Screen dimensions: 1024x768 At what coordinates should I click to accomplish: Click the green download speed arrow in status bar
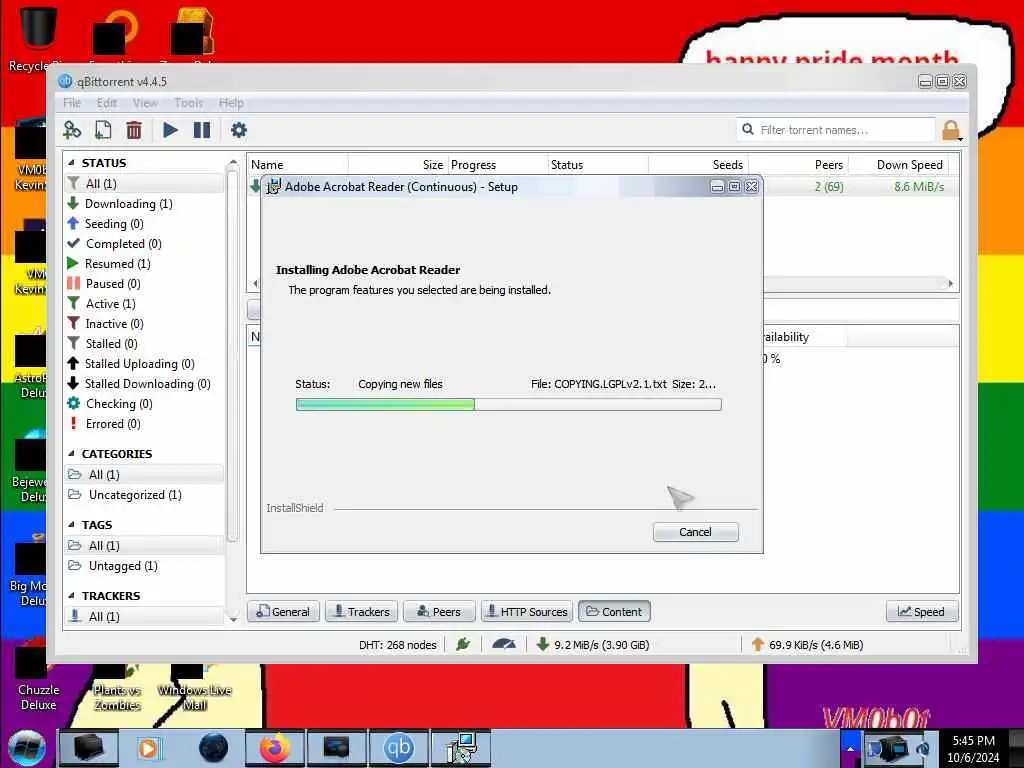(x=542, y=645)
